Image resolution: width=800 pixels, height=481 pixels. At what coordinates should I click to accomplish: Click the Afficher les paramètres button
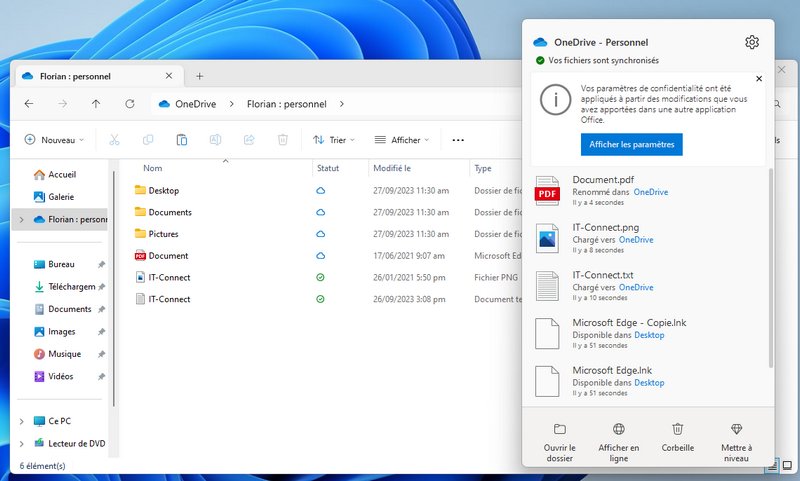631,145
